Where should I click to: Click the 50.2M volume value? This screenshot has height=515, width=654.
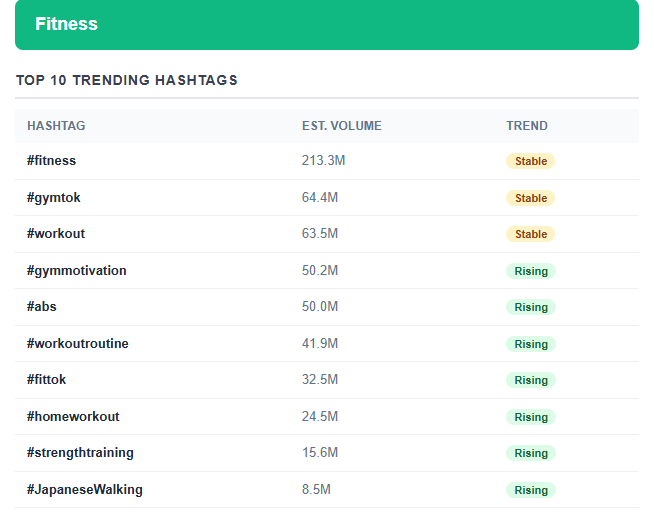coord(320,271)
